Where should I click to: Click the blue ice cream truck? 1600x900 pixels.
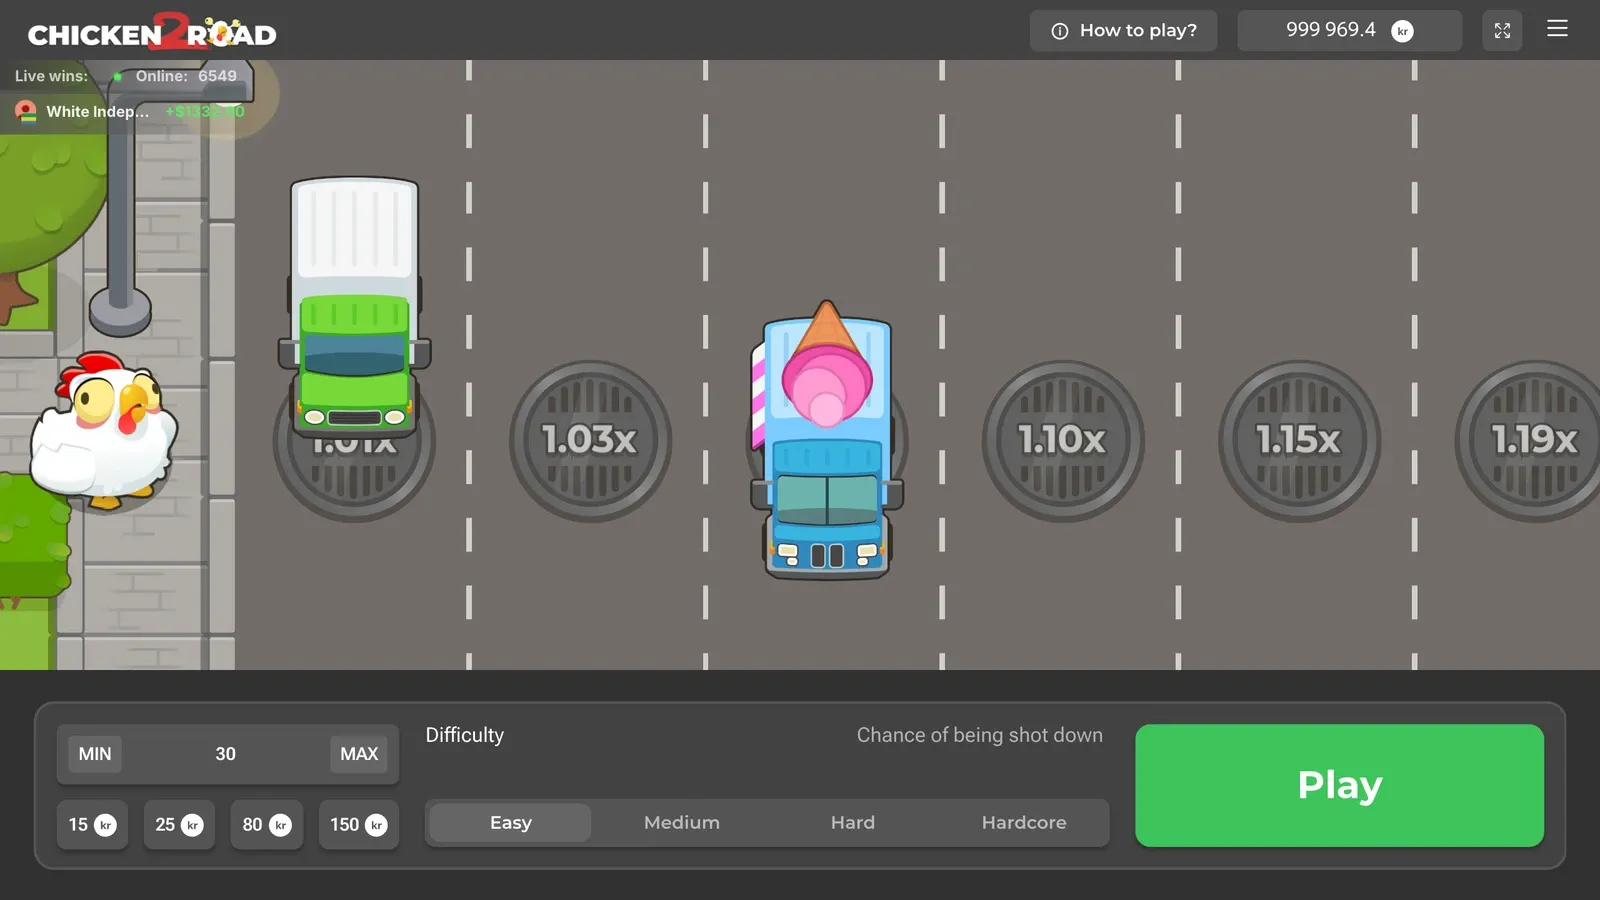click(827, 440)
